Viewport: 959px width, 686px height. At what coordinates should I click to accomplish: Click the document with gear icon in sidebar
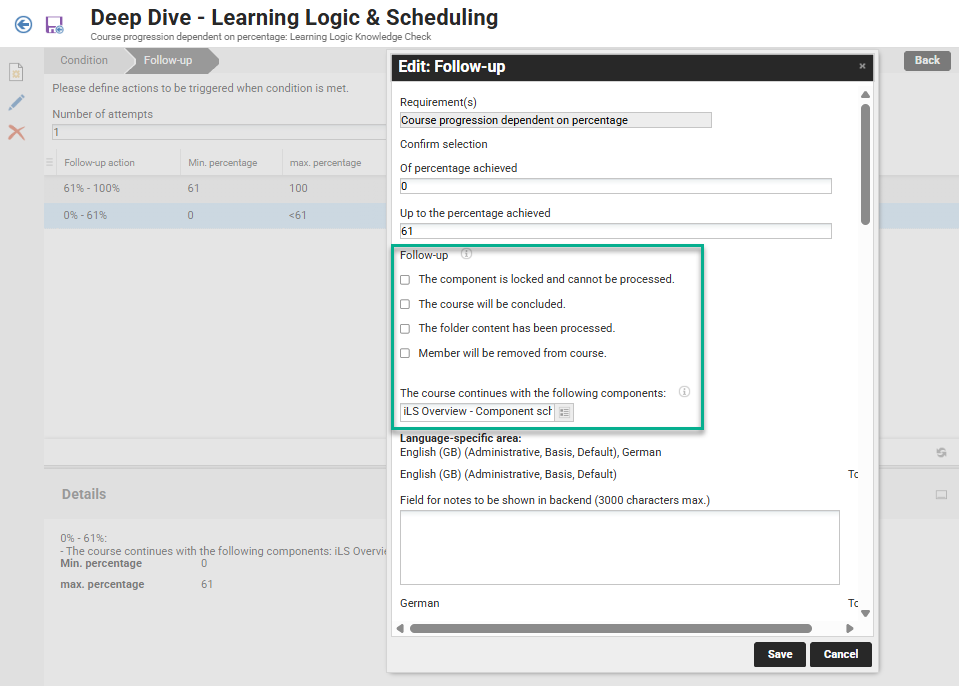[x=15, y=72]
